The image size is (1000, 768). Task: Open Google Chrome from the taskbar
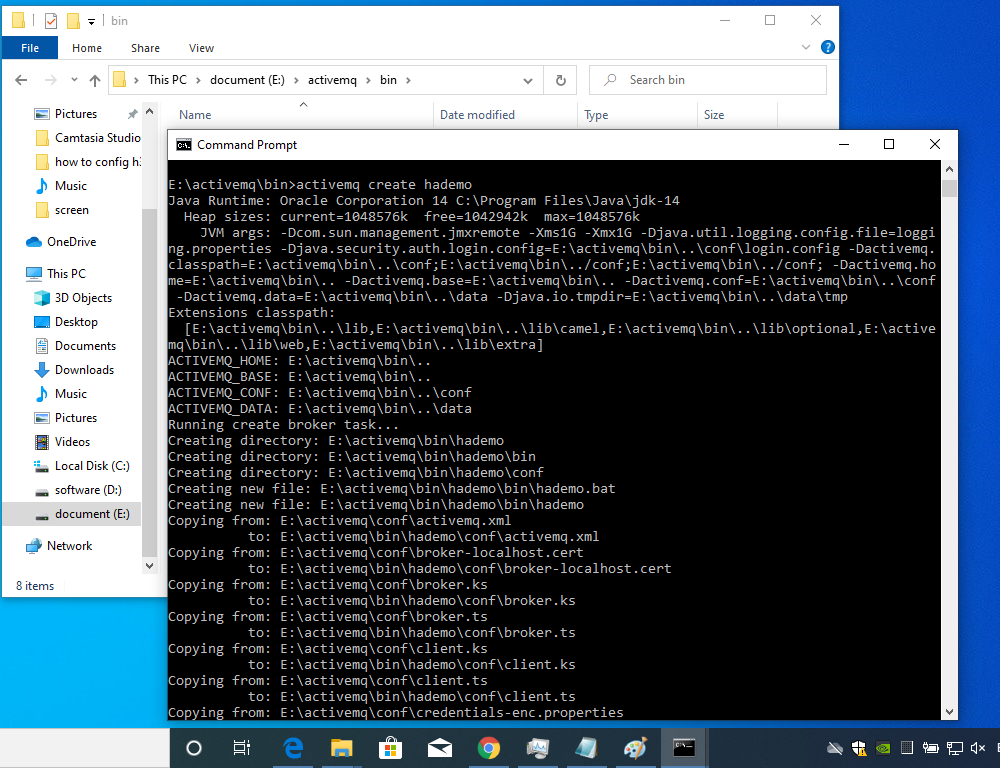[x=488, y=748]
